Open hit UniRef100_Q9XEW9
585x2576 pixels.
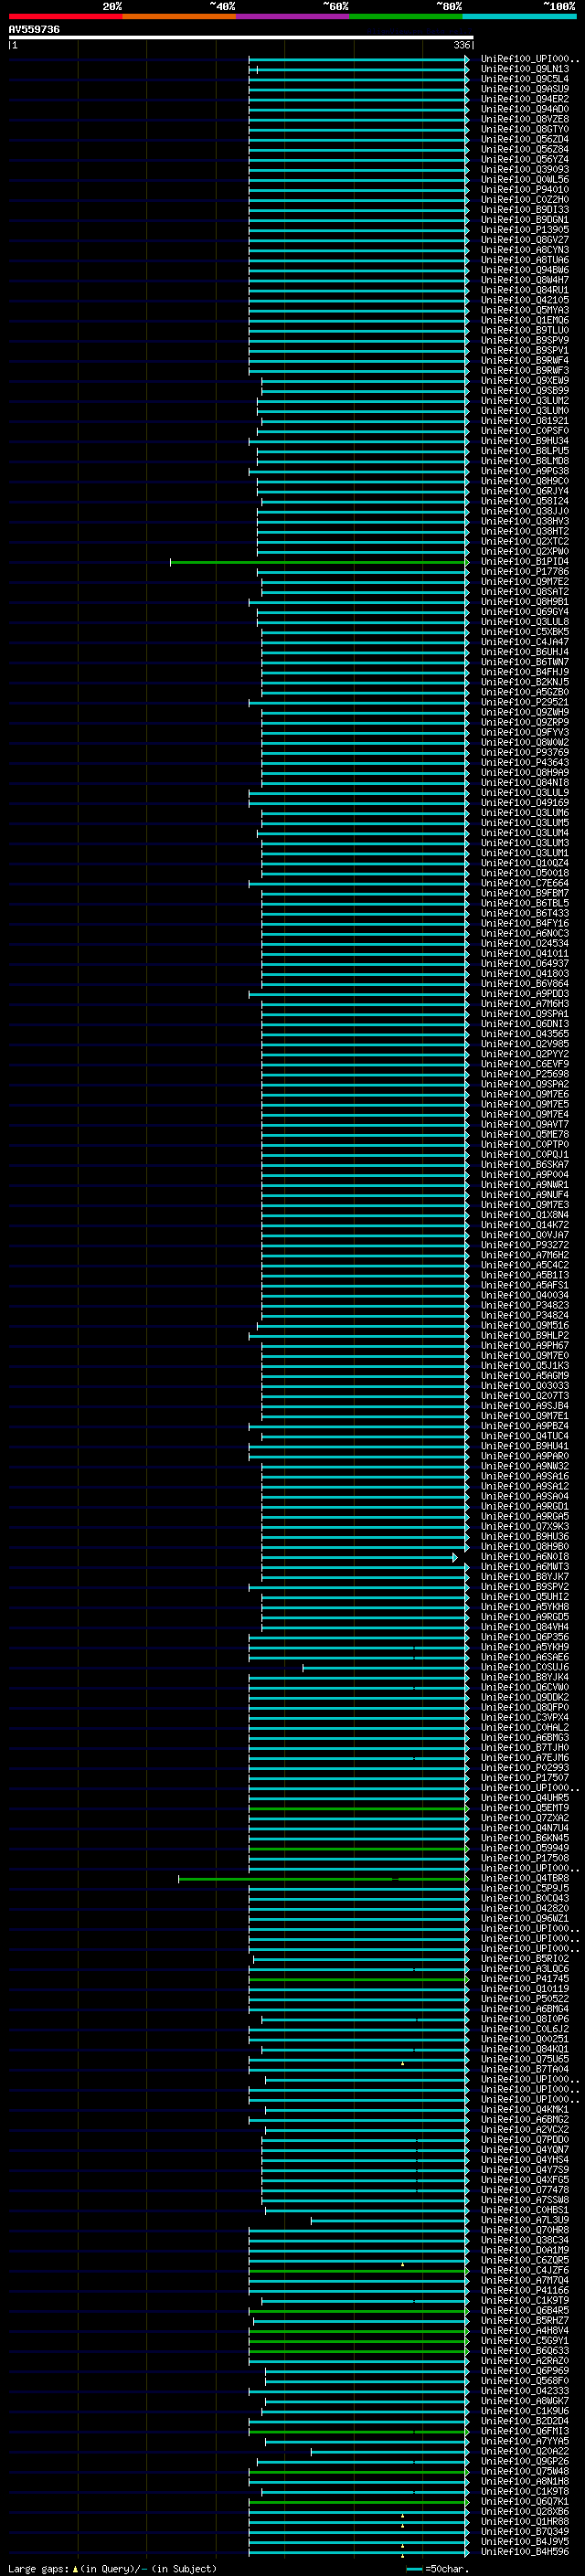point(524,381)
